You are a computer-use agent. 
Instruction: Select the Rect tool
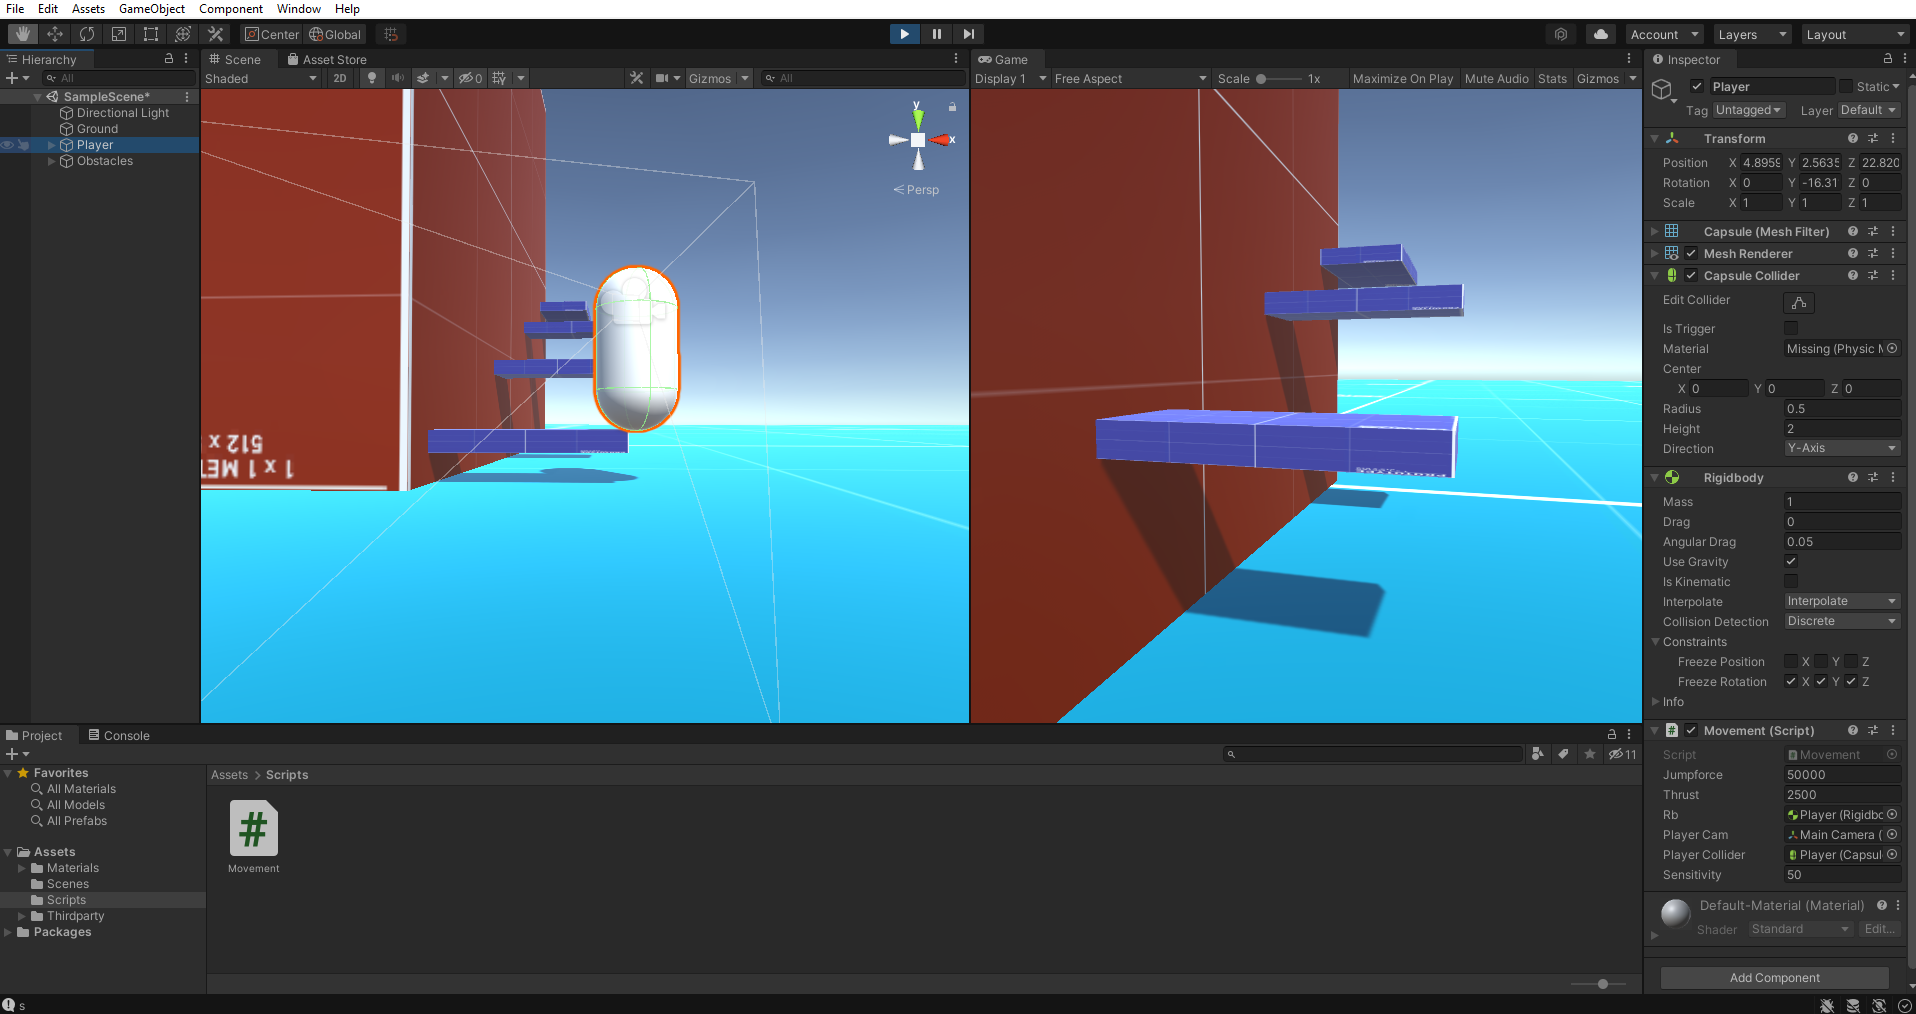pos(150,34)
